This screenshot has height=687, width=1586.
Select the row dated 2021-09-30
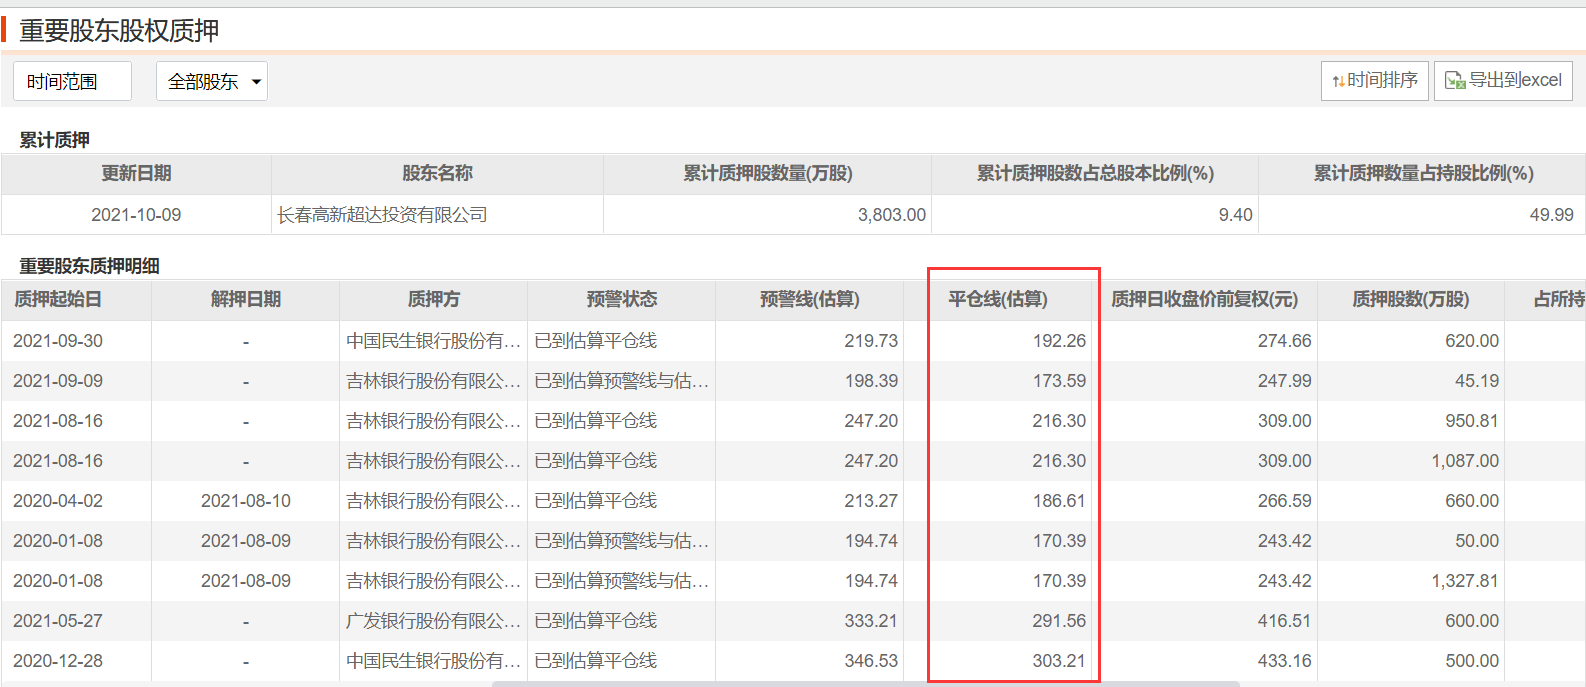pos(58,341)
